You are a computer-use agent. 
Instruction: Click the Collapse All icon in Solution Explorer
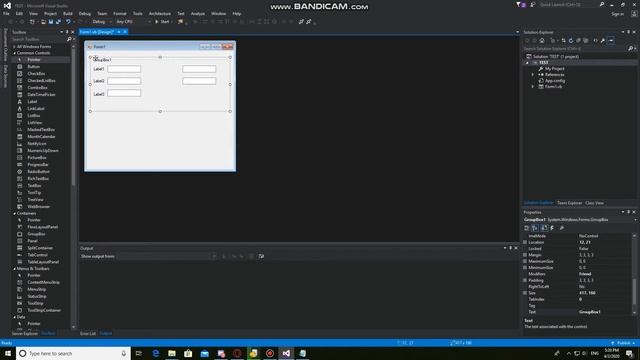coord(578,40)
